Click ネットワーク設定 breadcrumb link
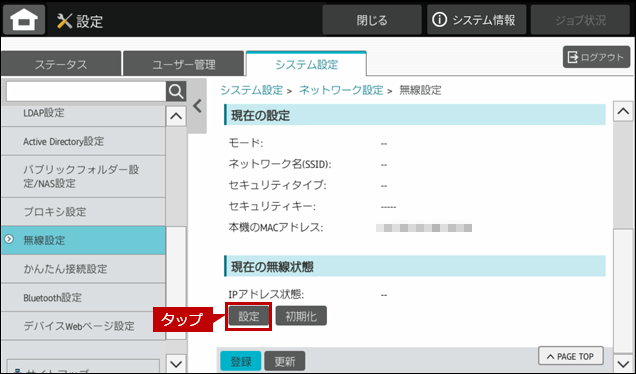Viewport: 636px width, 374px height. click(341, 90)
